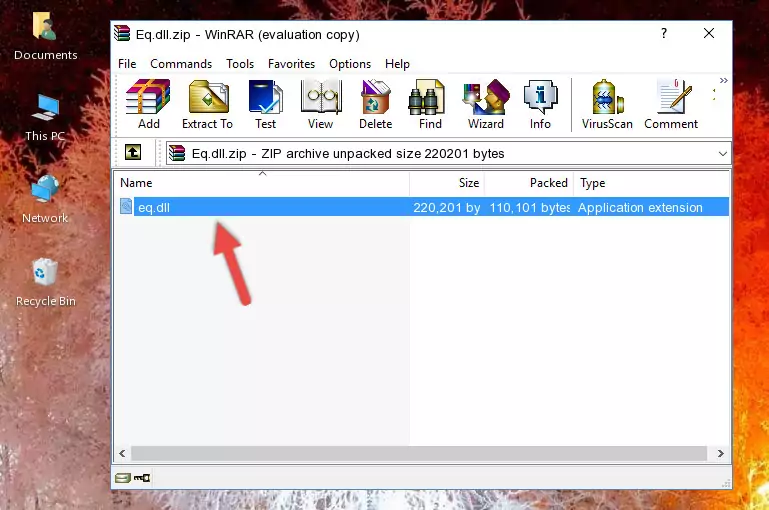Viewport: 769px width, 510px height.
Task: Close the WinRAR window
Action: [709, 33]
